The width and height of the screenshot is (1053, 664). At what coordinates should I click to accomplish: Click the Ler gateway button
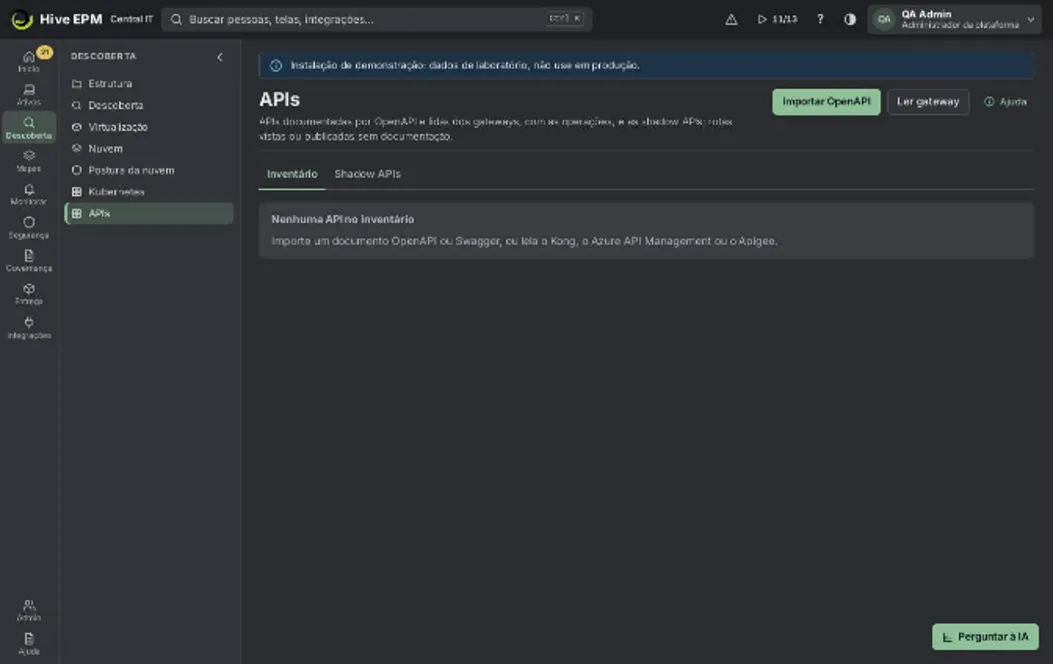click(x=928, y=102)
